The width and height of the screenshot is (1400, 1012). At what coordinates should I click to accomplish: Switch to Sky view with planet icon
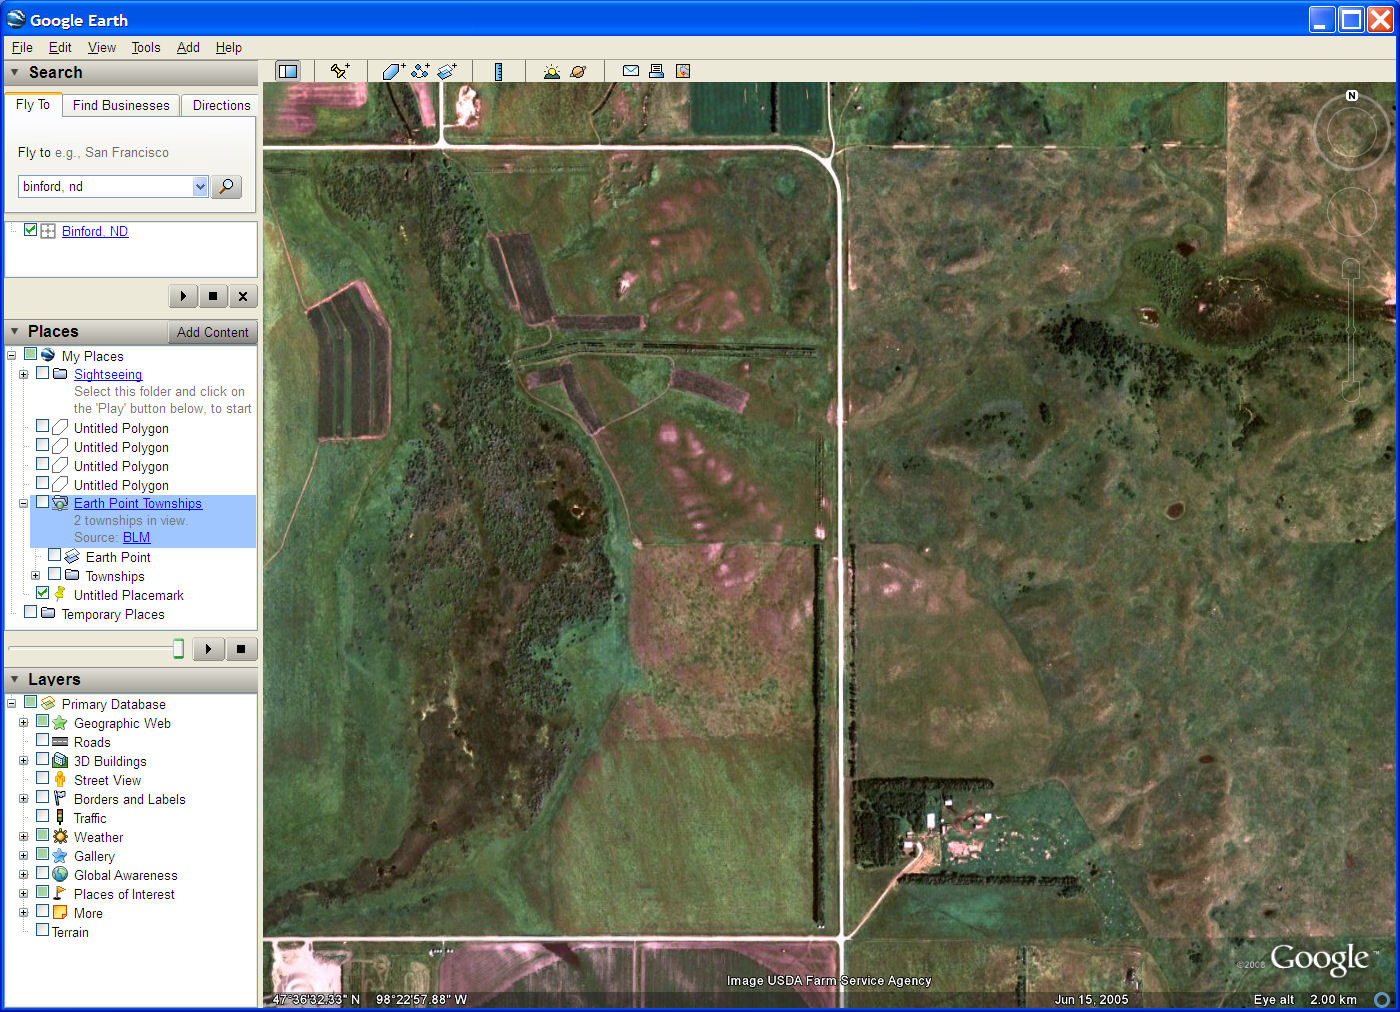click(578, 71)
